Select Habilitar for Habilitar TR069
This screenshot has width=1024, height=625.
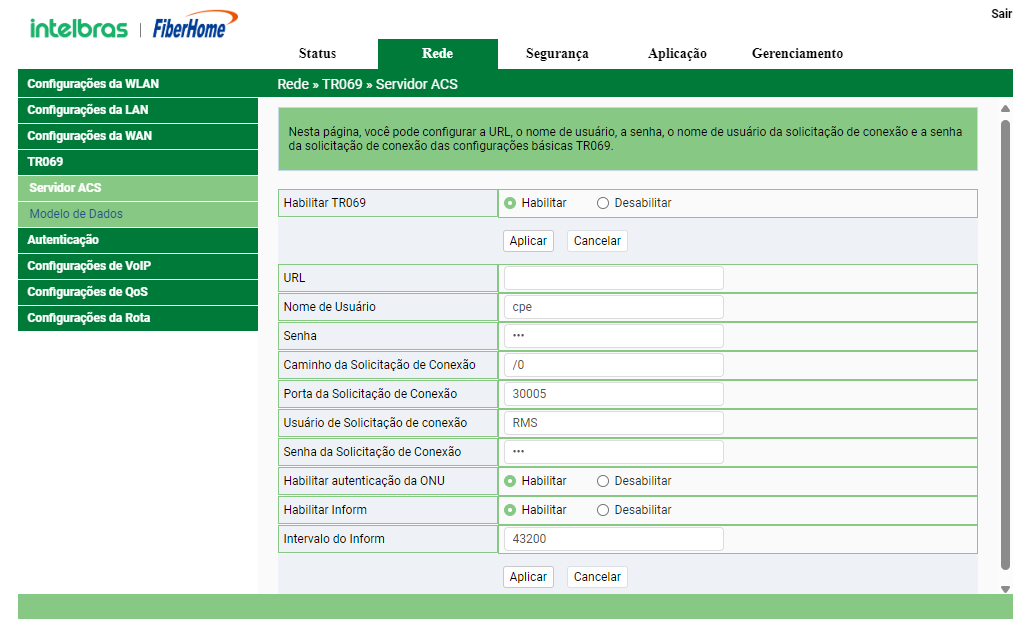pyautogui.click(x=510, y=203)
